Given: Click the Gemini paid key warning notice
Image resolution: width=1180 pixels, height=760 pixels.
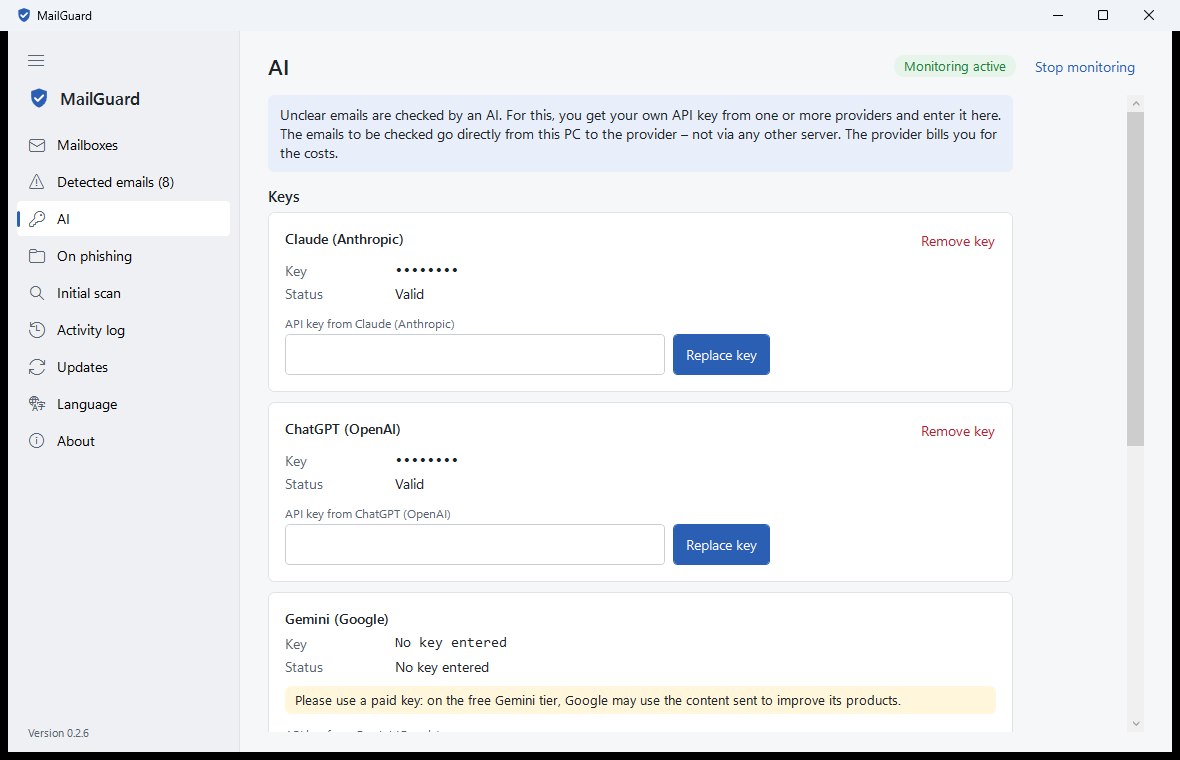Looking at the screenshot, I should click(640, 701).
